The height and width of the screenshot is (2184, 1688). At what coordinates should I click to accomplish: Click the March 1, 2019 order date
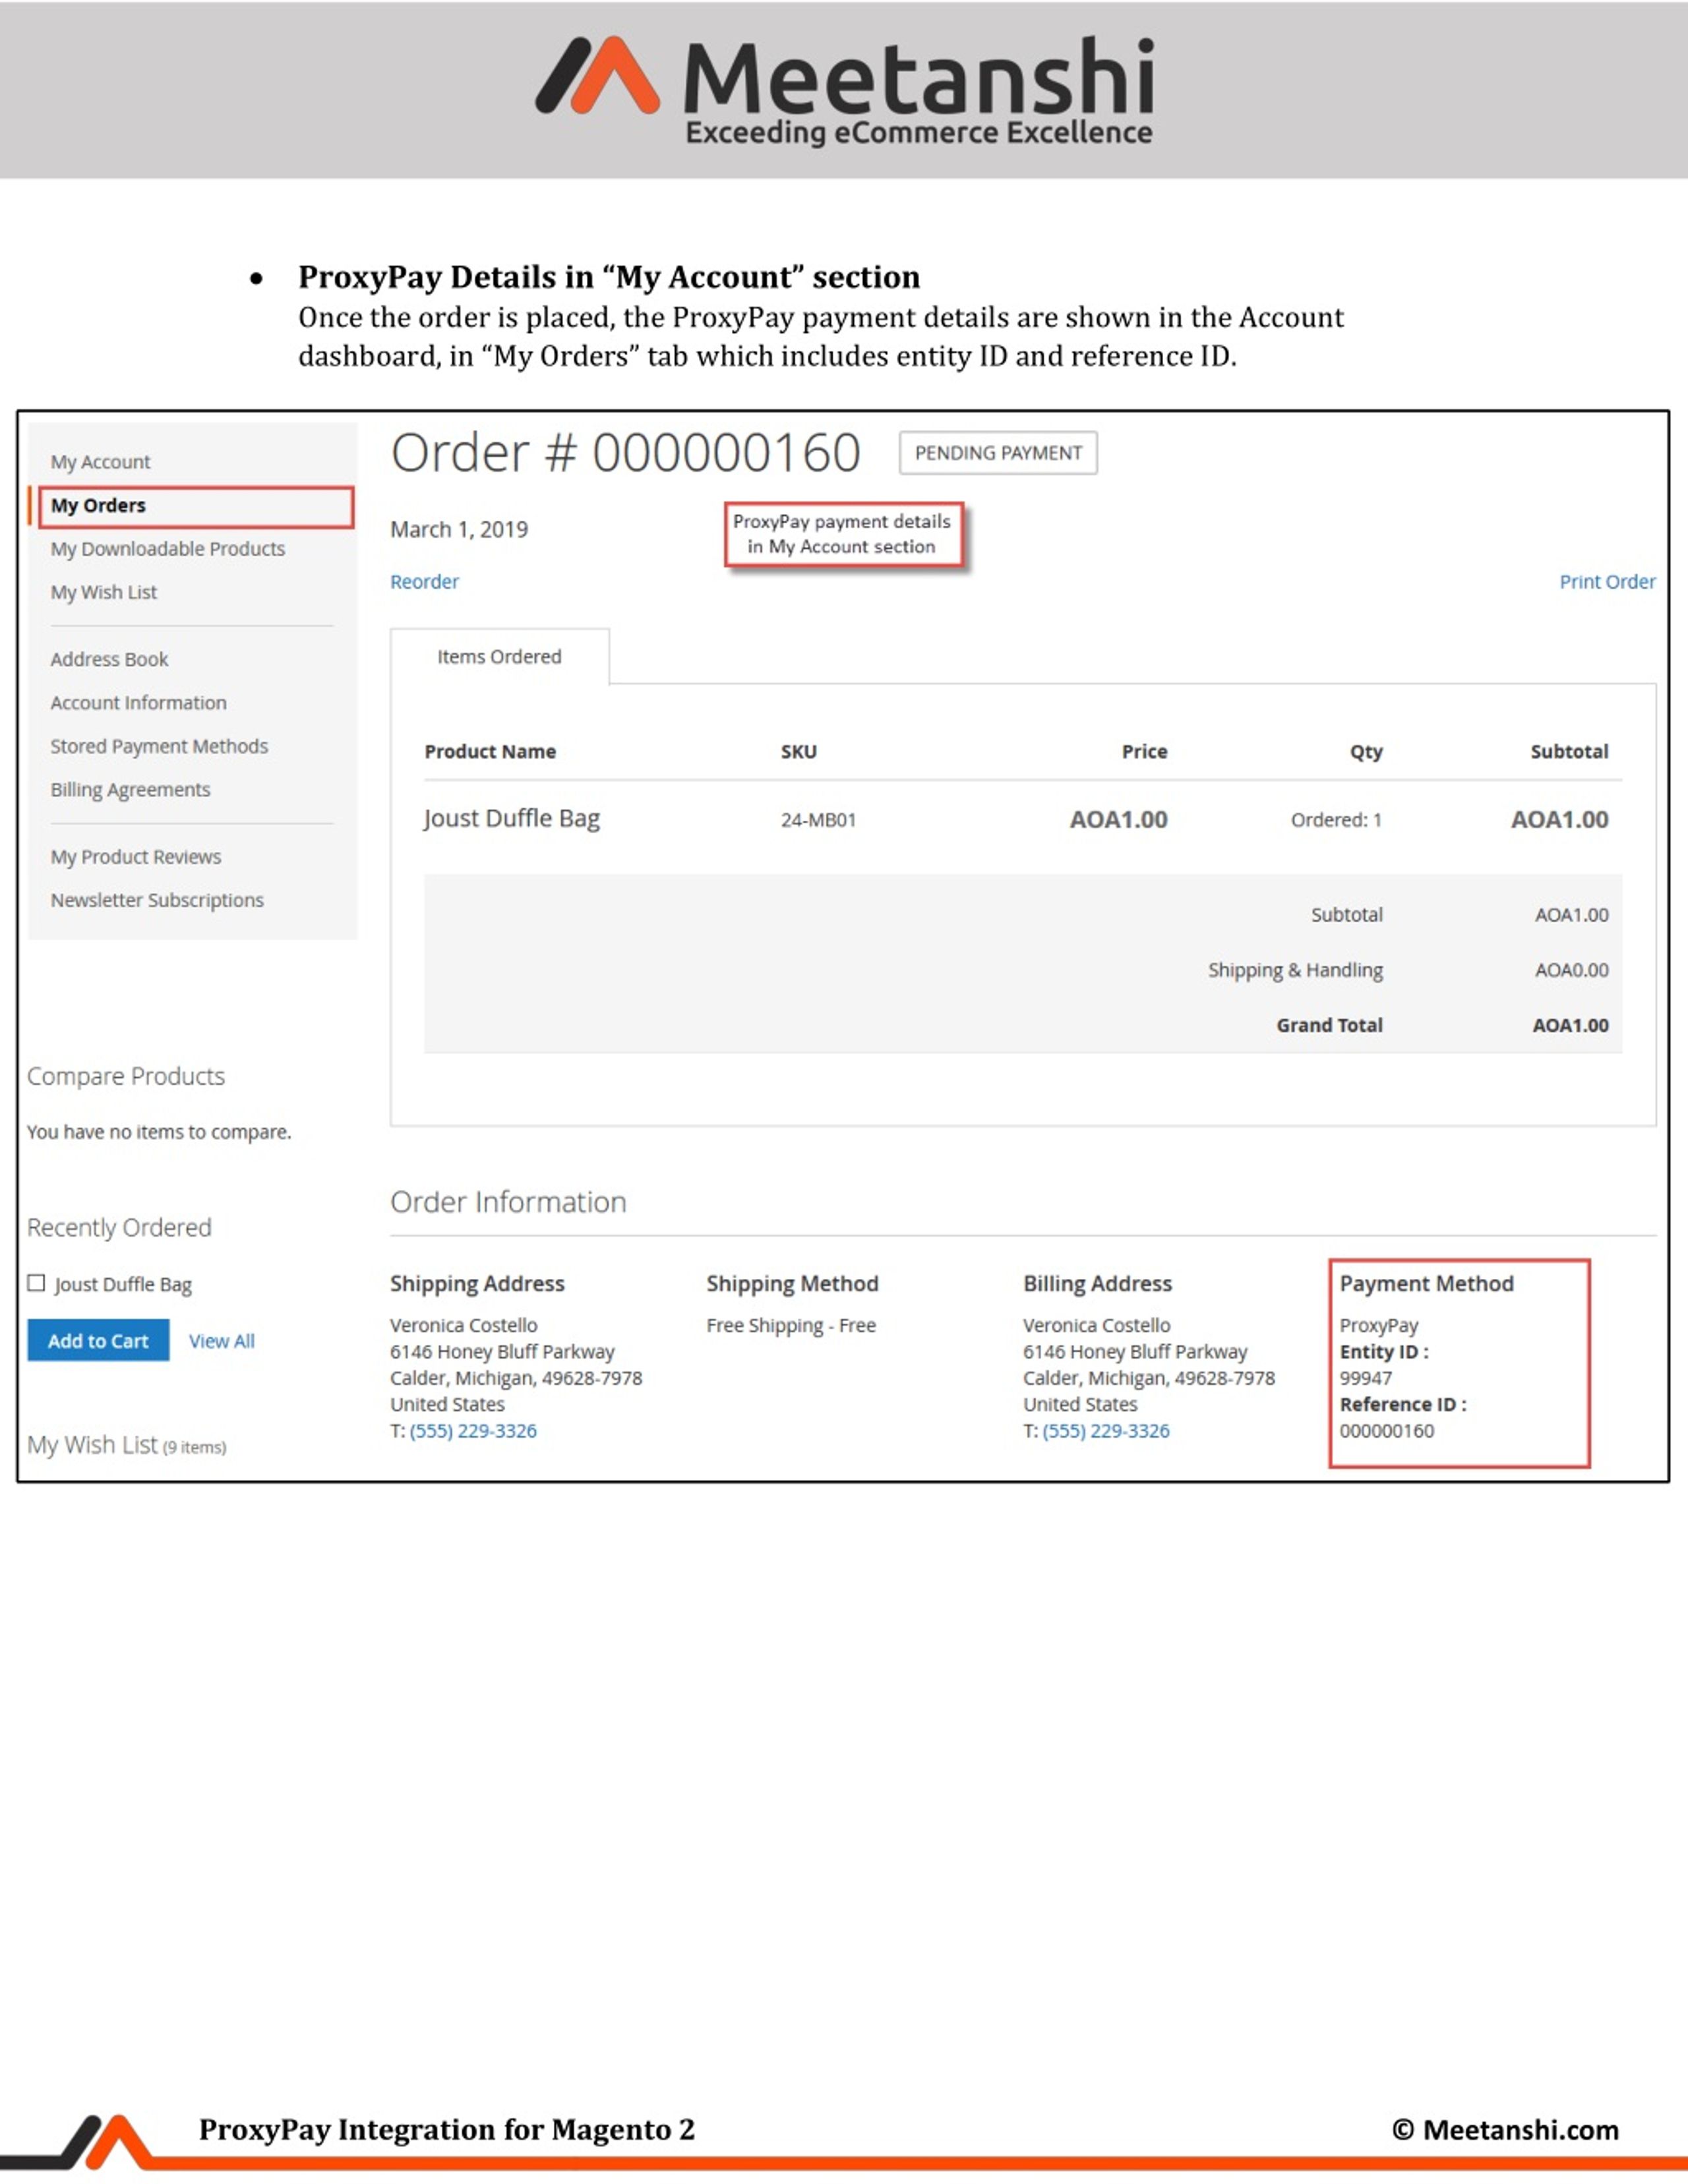(x=459, y=529)
